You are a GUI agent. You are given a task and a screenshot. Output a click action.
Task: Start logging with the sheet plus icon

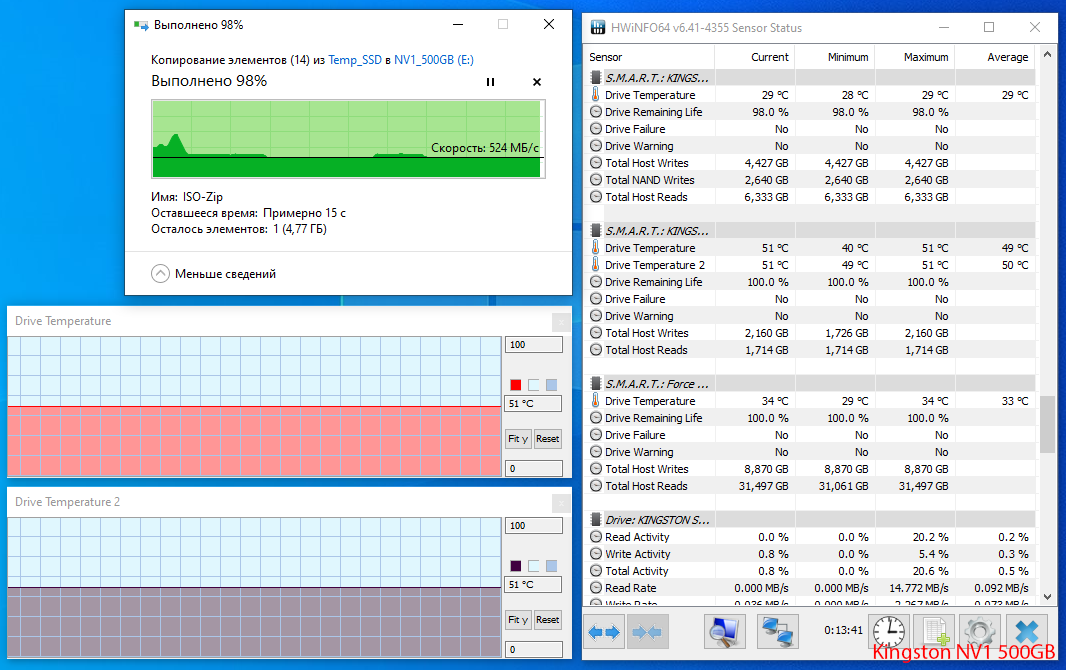[x=935, y=632]
